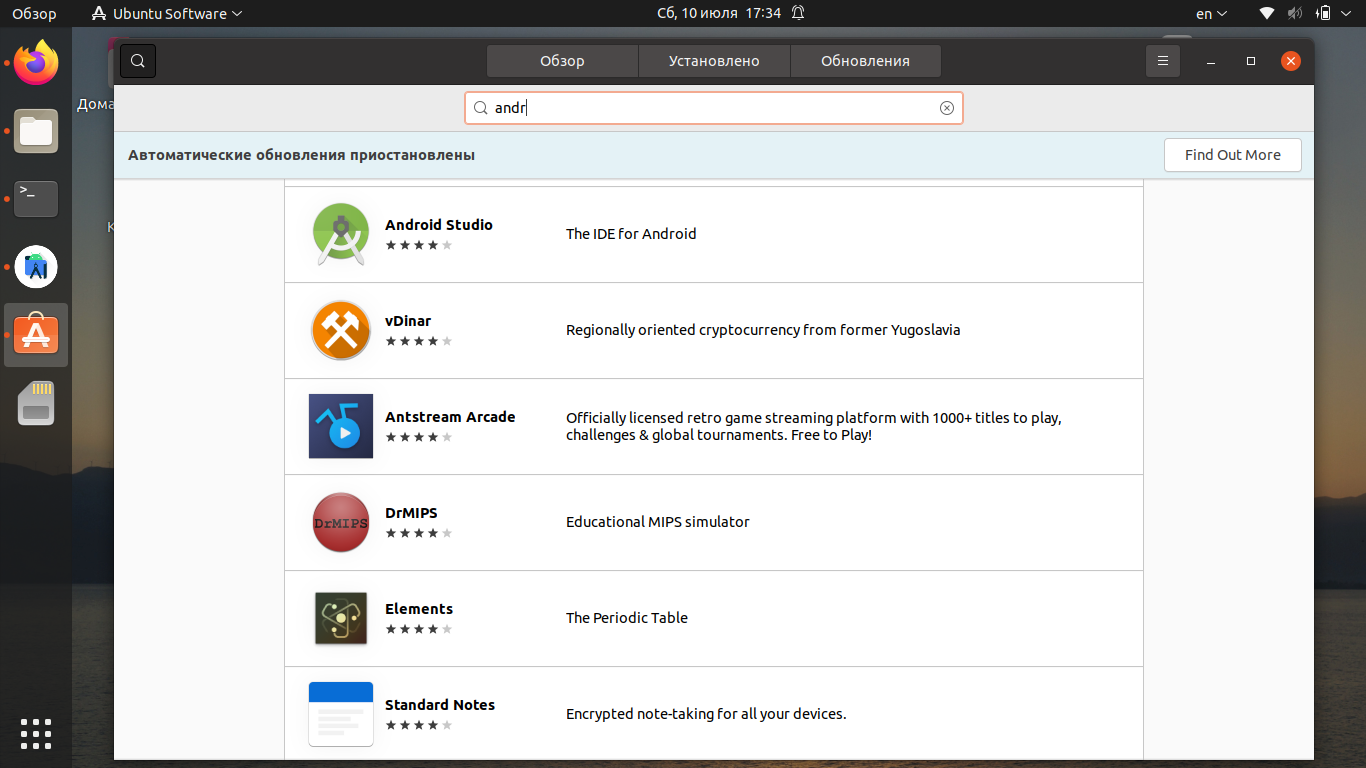1366x768 pixels.
Task: Click the vDinar hammer icon
Action: 341,330
